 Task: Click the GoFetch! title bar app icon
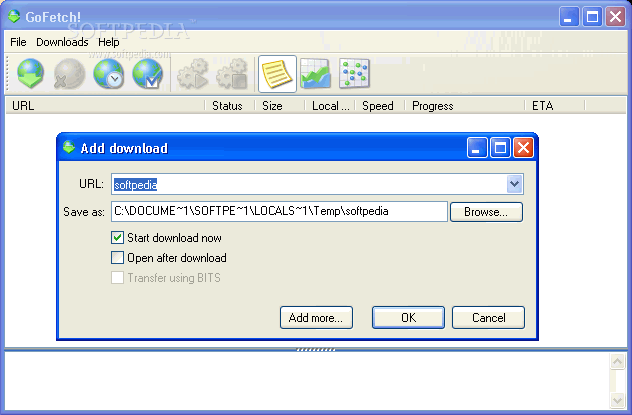point(14,17)
